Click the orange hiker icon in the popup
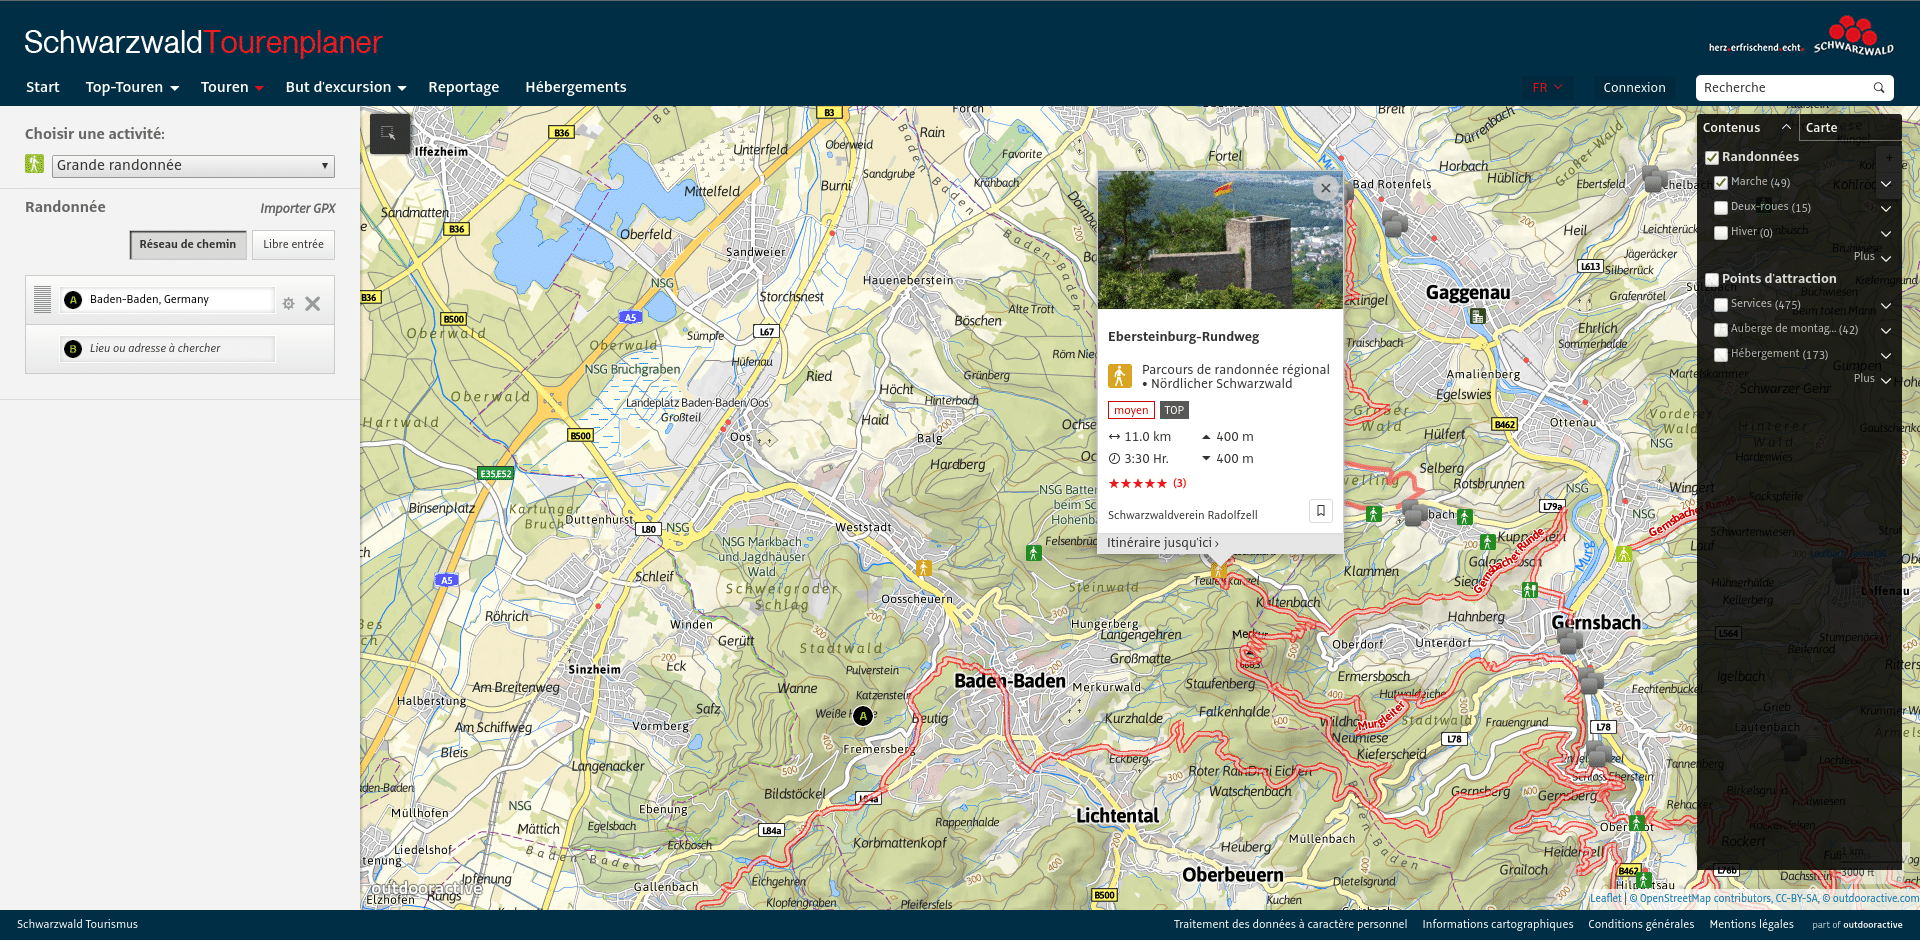Screen dimensions: 1920x940 point(1120,376)
